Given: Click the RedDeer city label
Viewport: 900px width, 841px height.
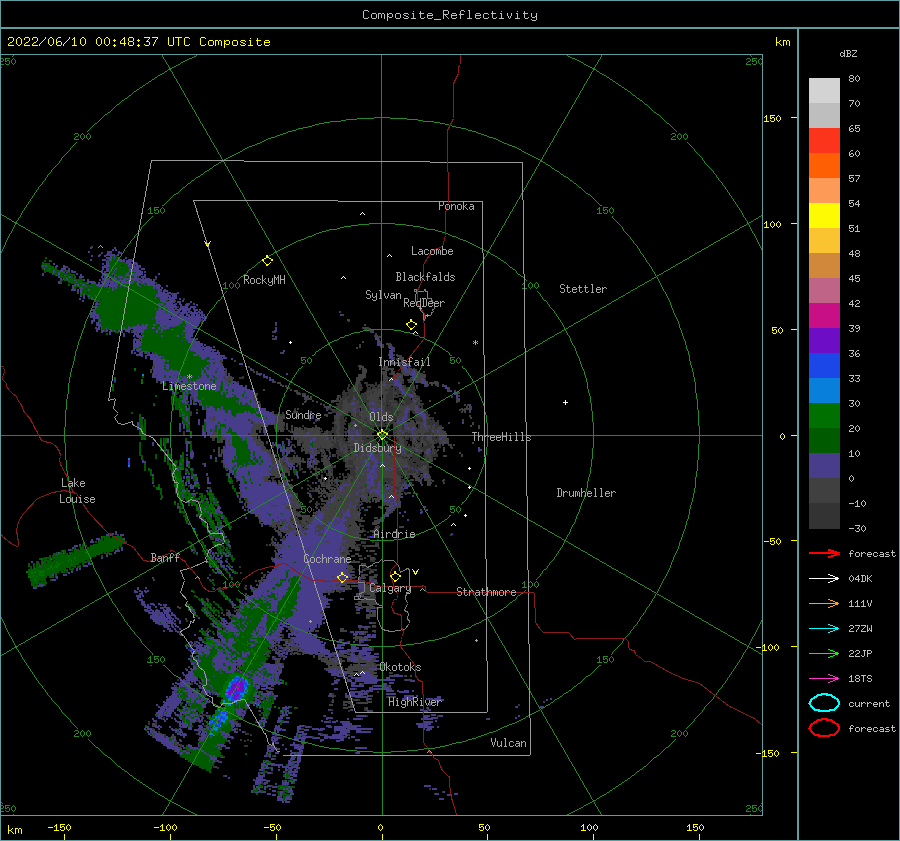Looking at the screenshot, I should [x=424, y=303].
